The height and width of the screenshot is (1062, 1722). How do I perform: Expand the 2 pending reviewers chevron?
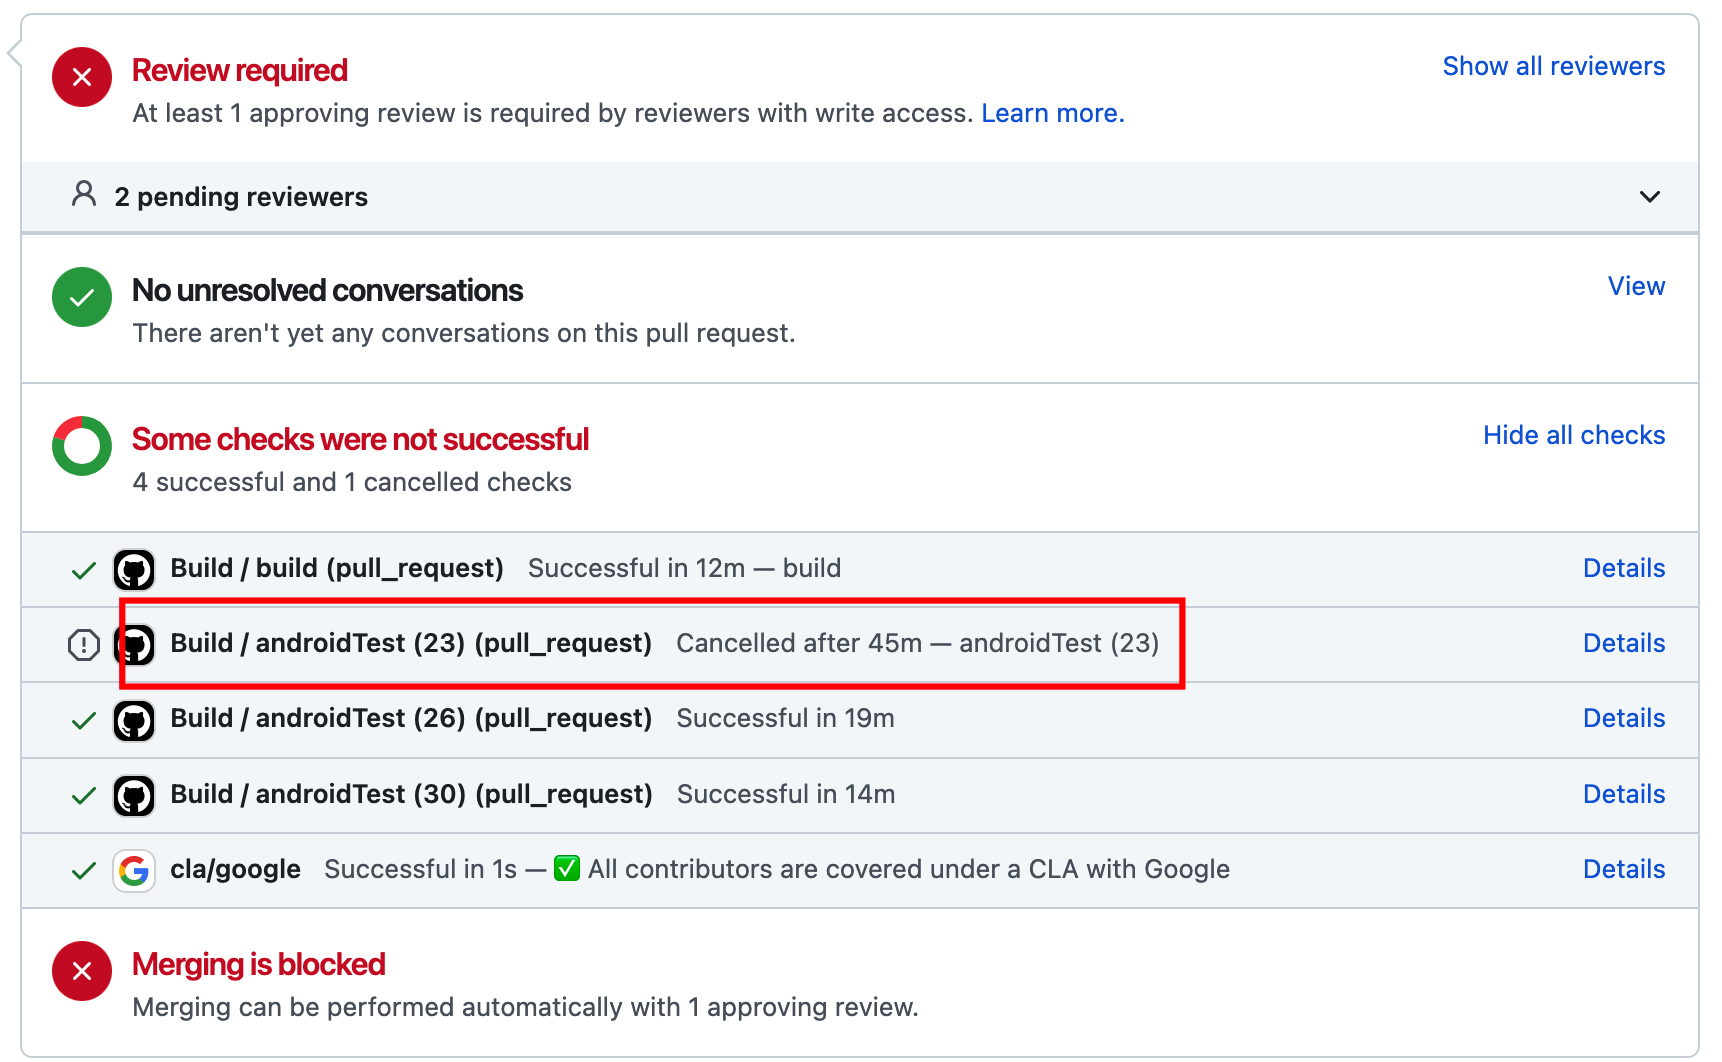click(1650, 197)
